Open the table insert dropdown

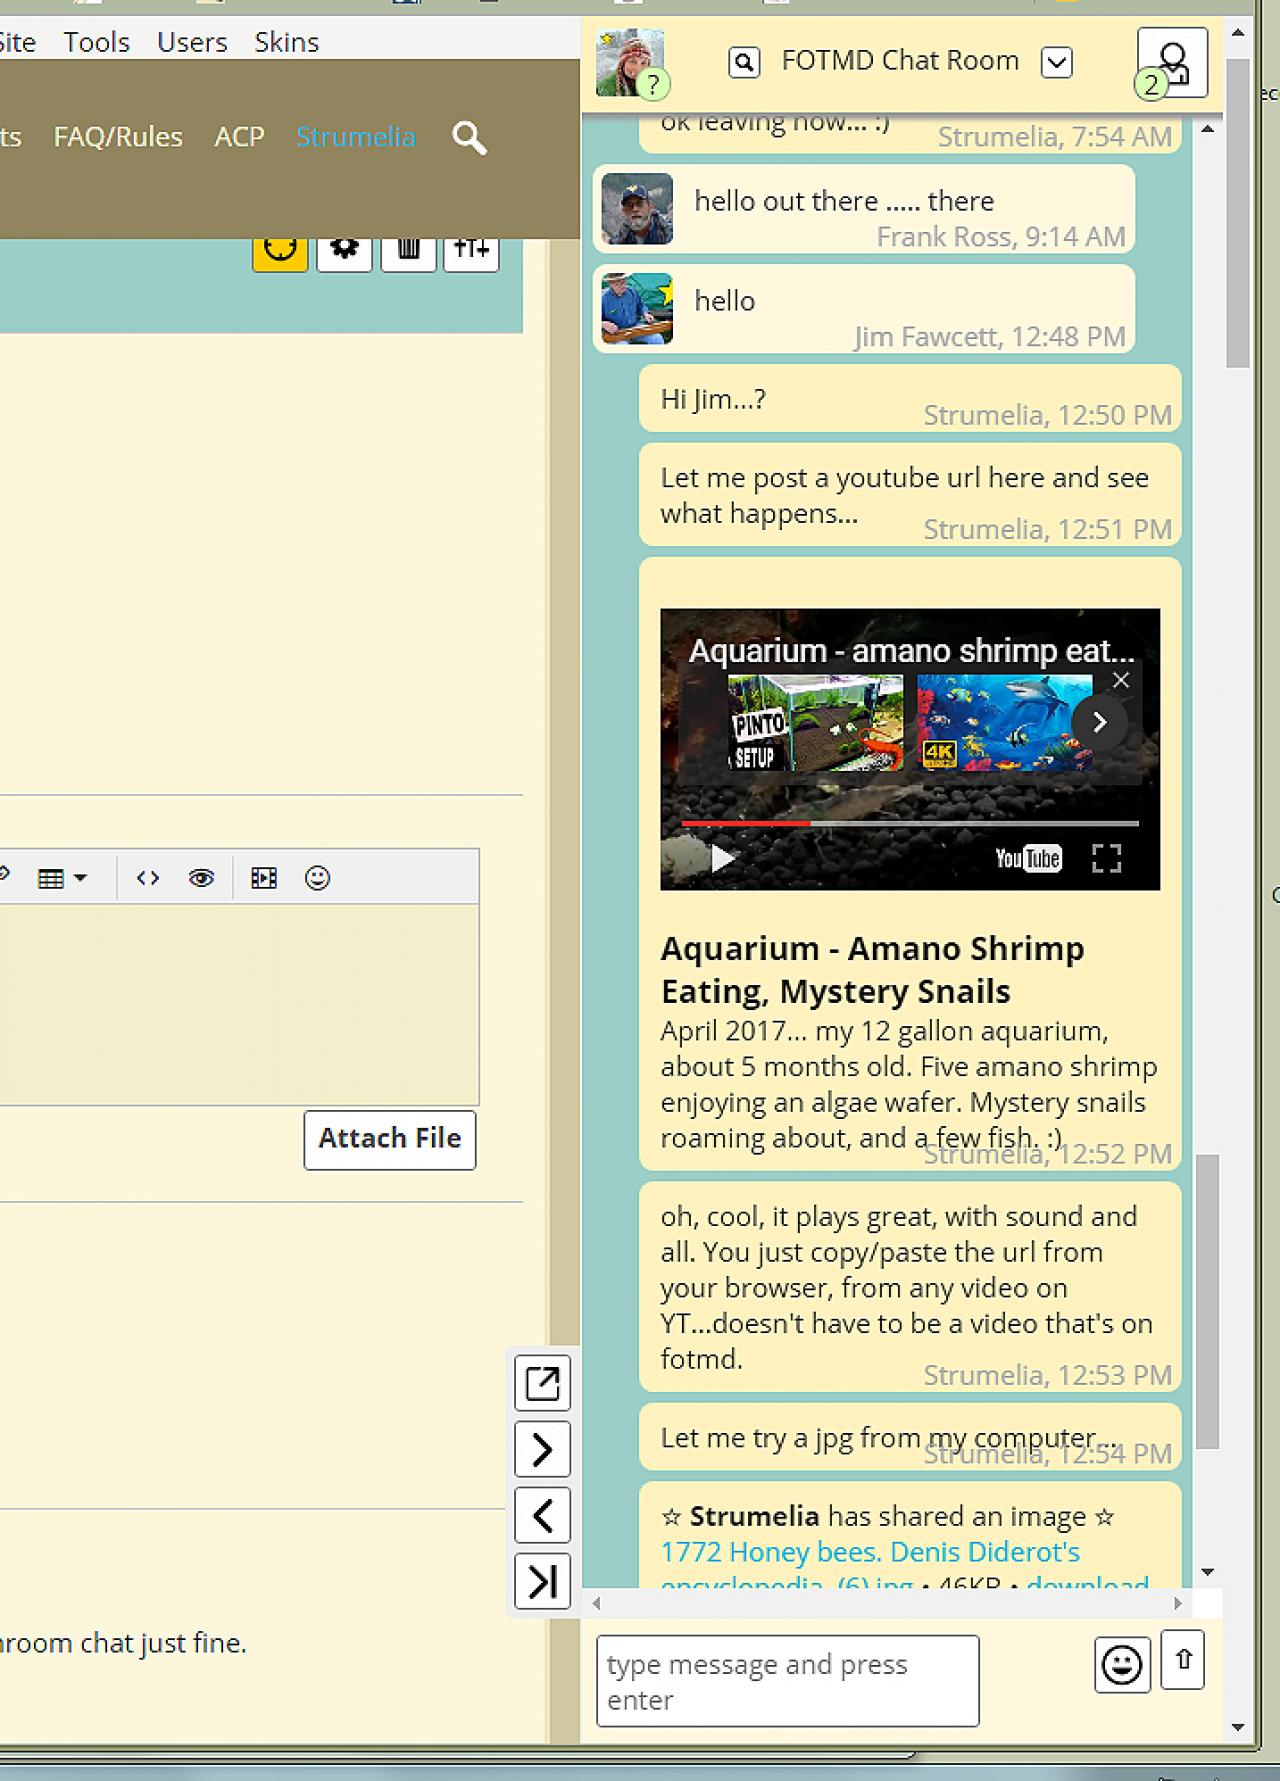[x=62, y=878]
